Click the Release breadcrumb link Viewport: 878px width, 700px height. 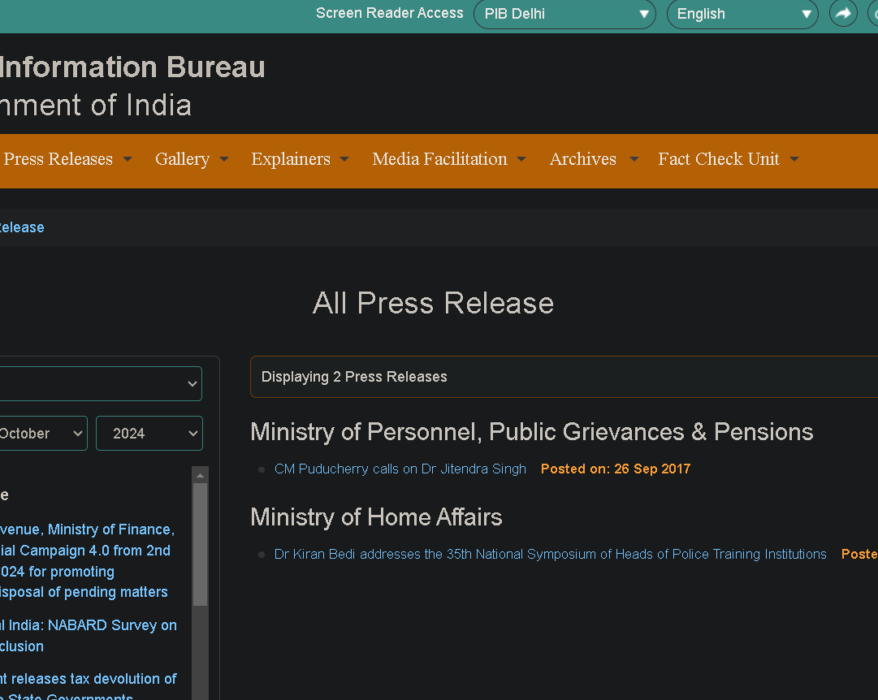tap(21, 227)
